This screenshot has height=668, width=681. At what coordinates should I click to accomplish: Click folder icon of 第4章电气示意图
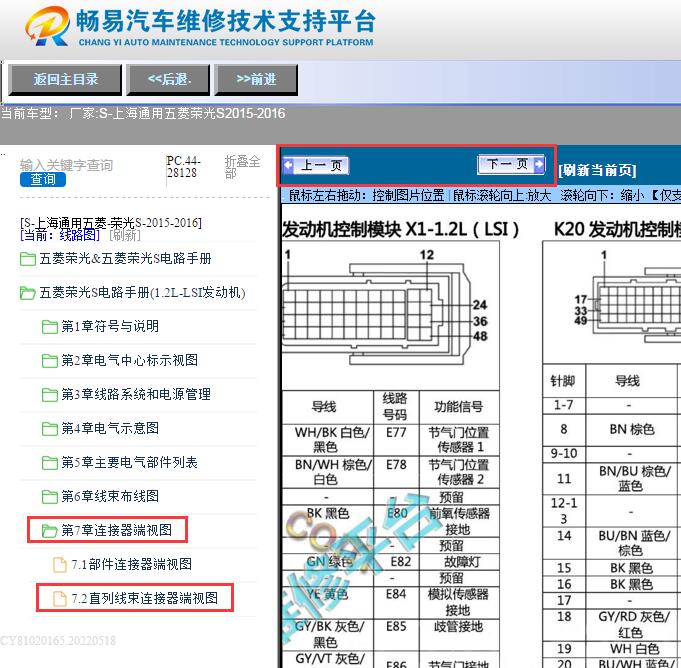50,429
